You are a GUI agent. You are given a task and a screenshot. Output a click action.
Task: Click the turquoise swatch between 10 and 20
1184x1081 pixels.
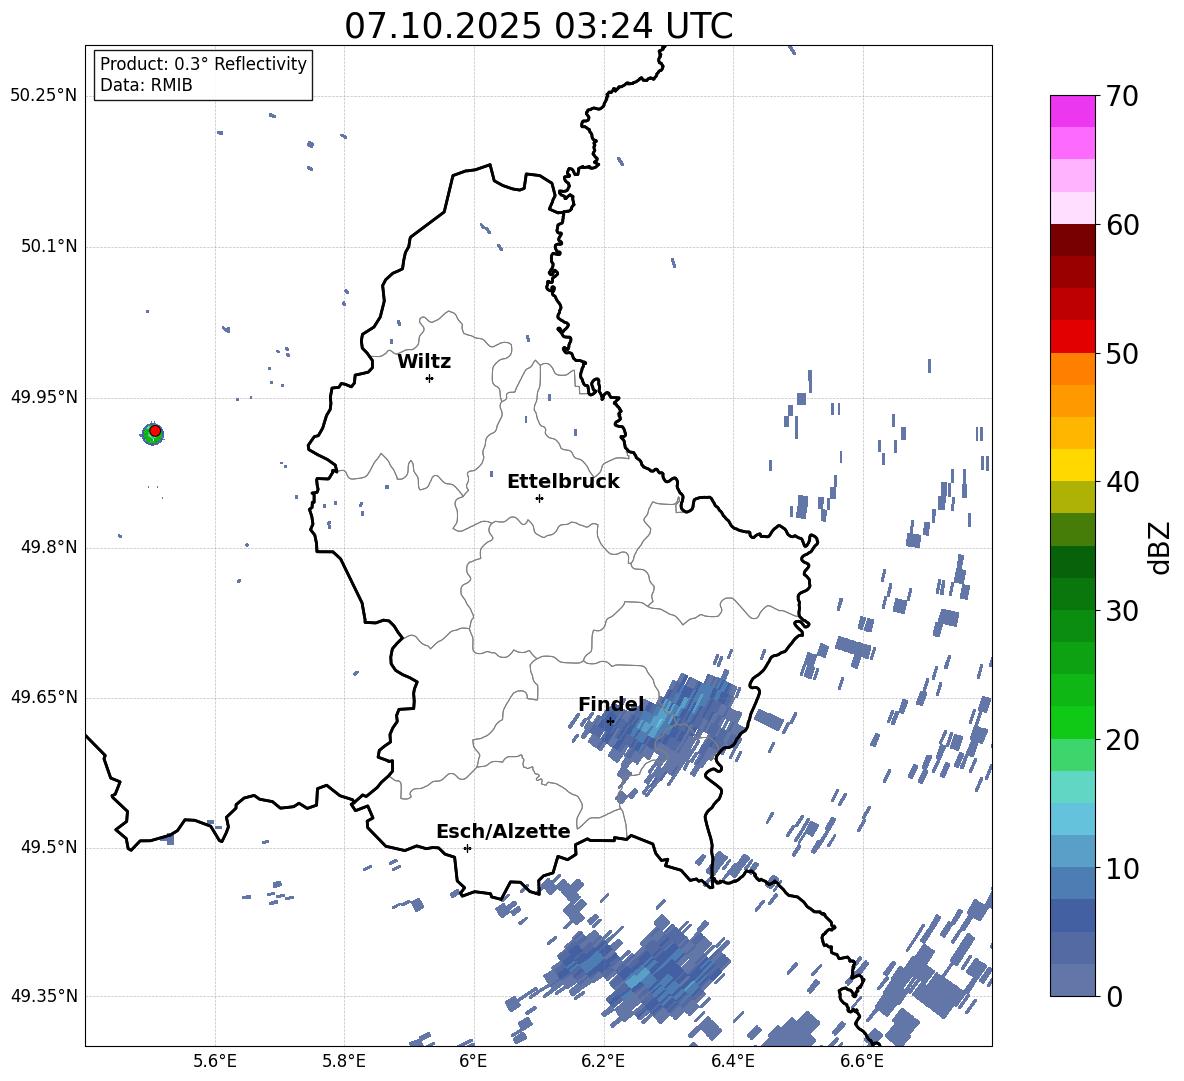point(1072,787)
